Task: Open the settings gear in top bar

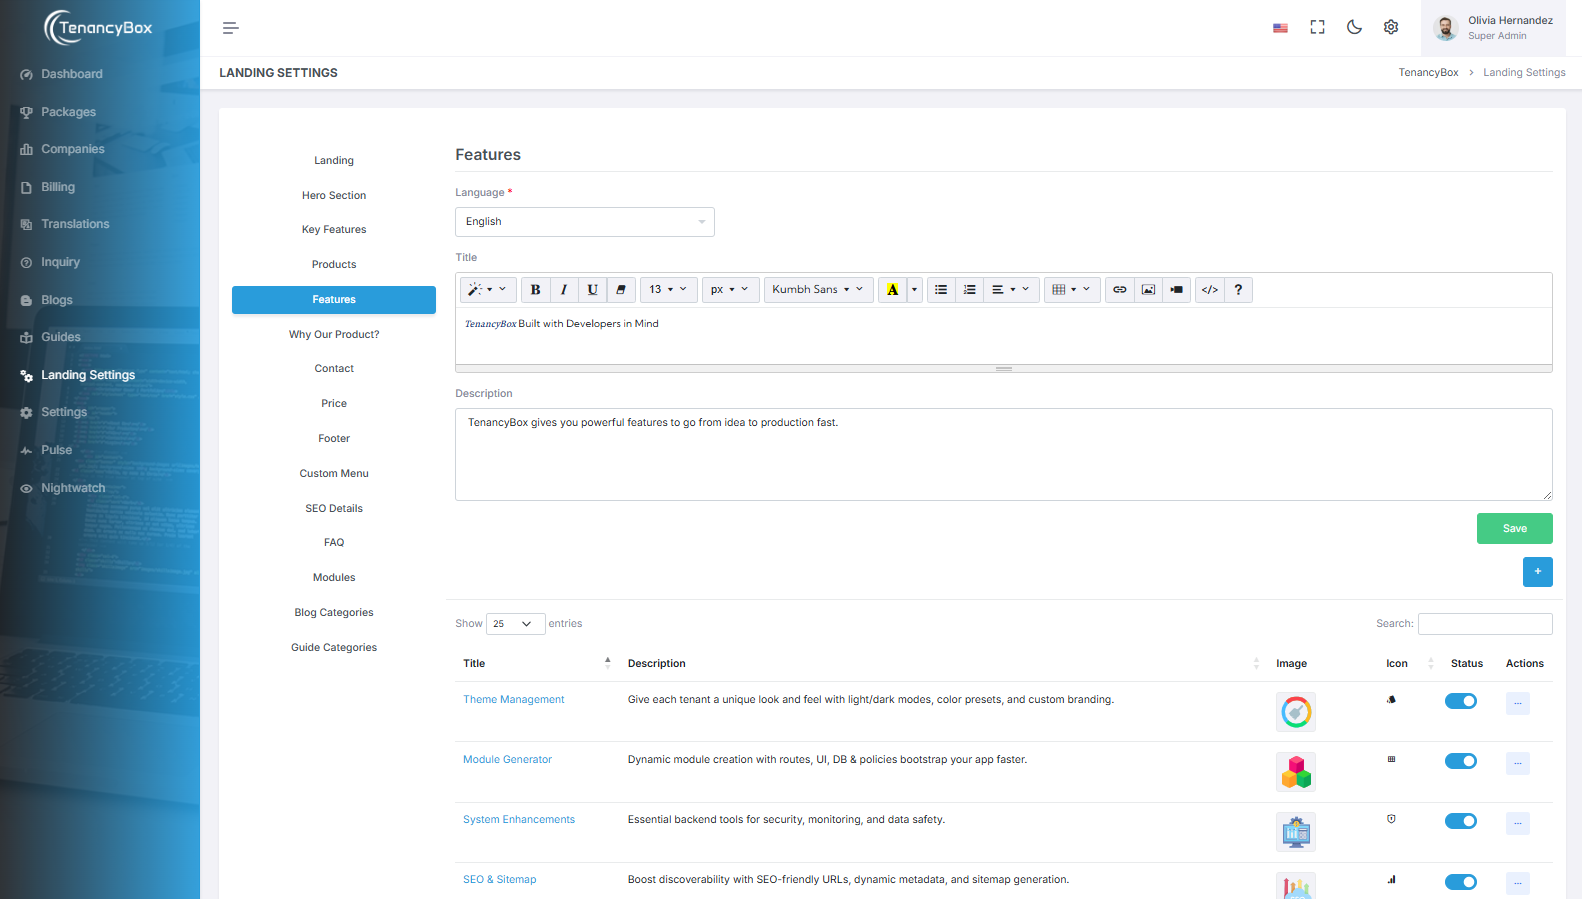Action: click(x=1391, y=27)
